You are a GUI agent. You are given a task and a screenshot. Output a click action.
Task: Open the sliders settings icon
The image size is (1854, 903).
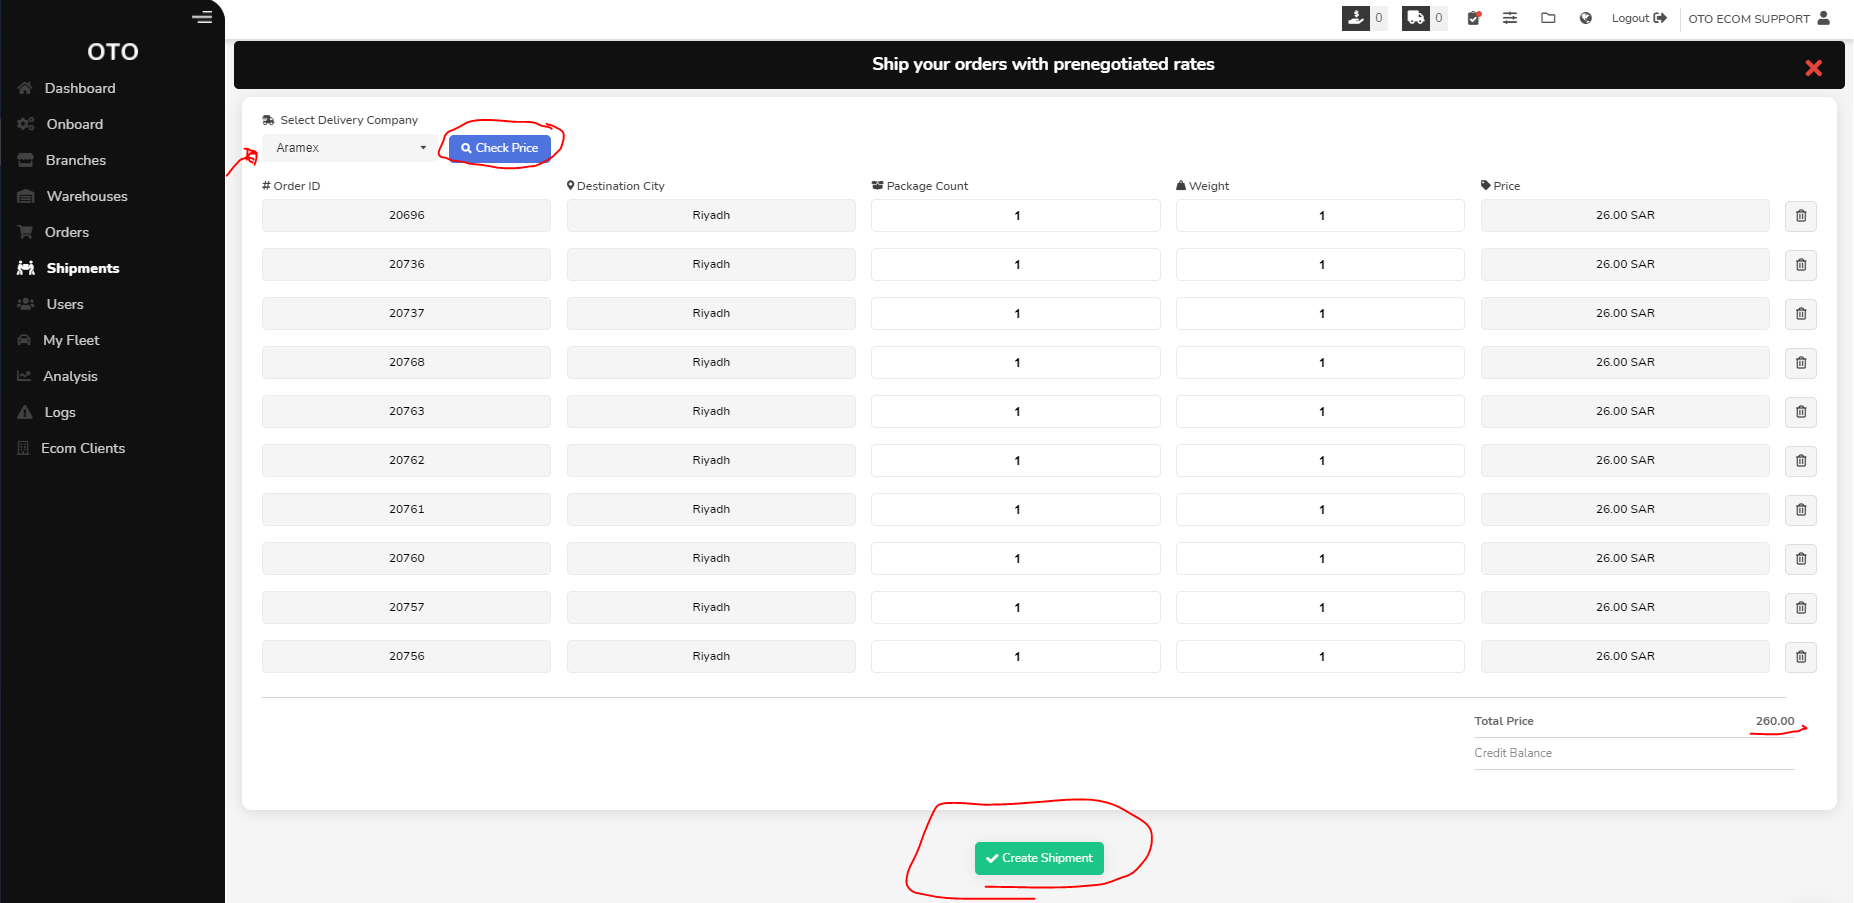1510,18
